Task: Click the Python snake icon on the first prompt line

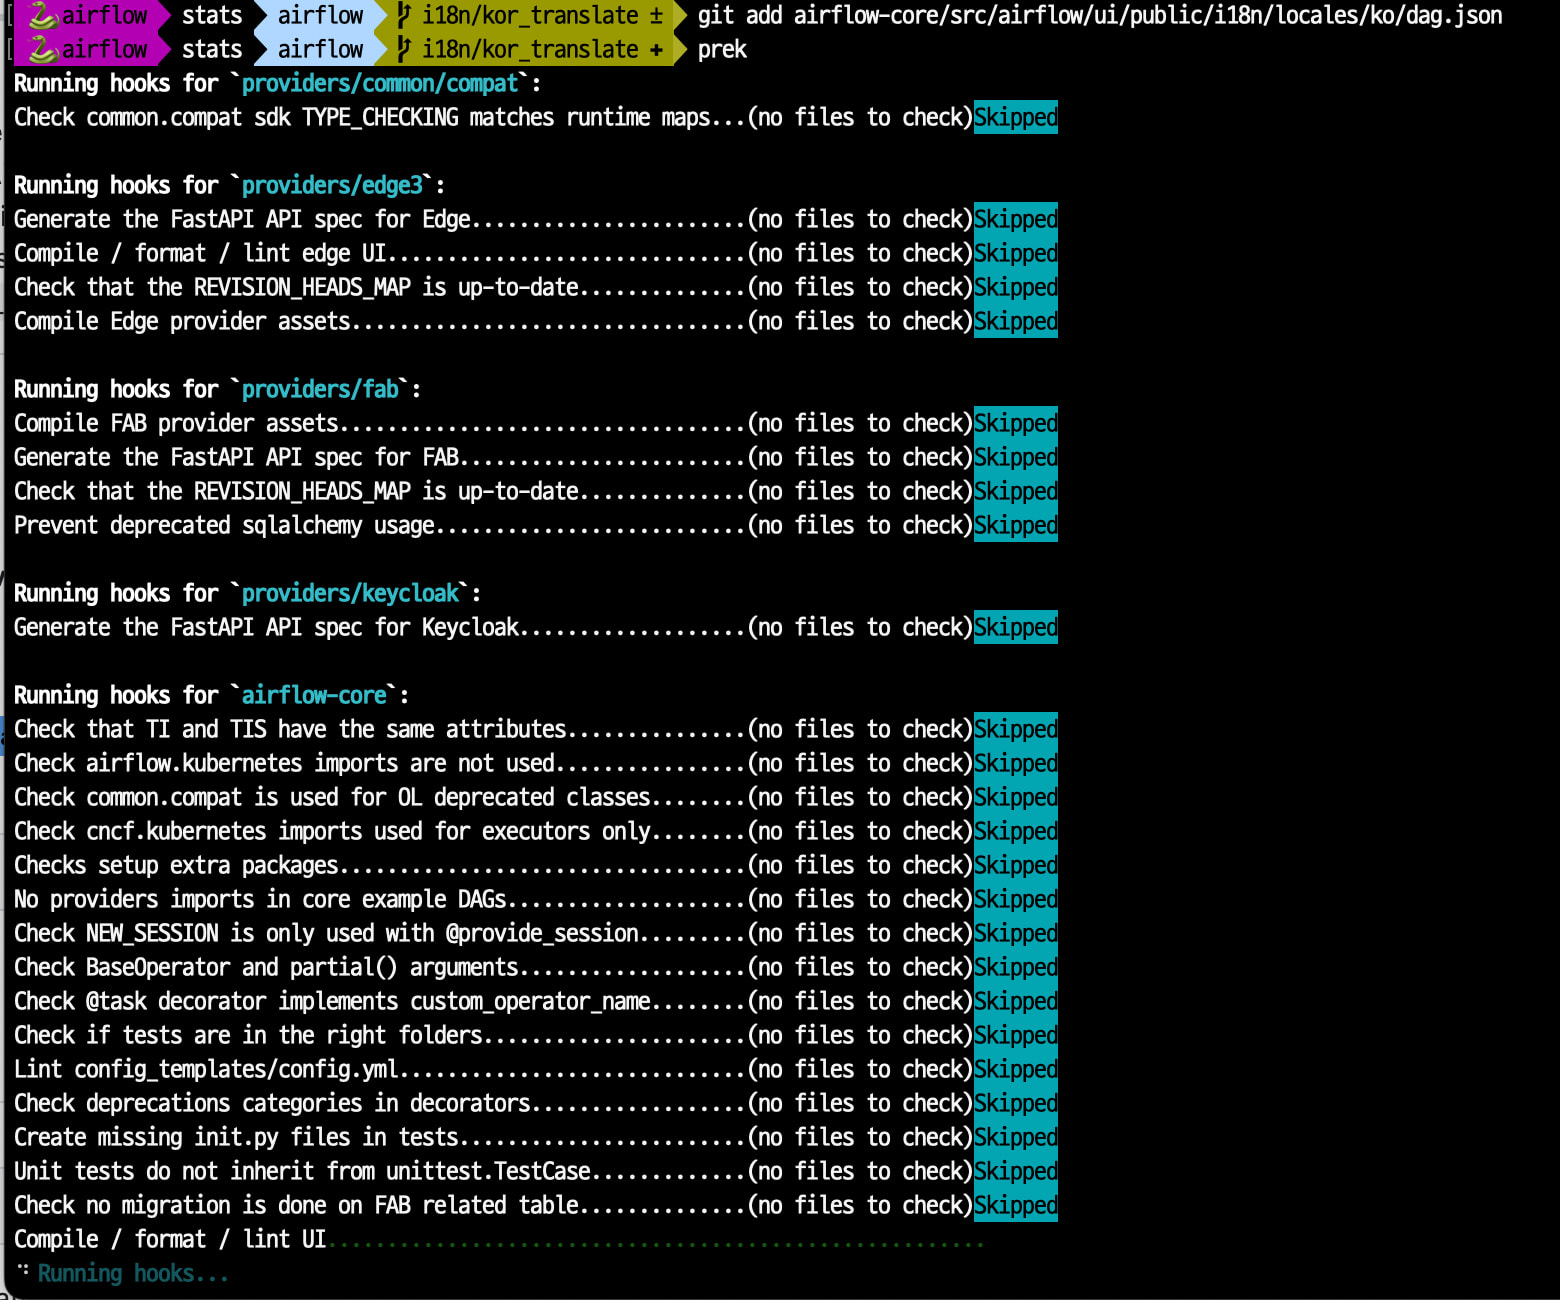Action: click(42, 15)
